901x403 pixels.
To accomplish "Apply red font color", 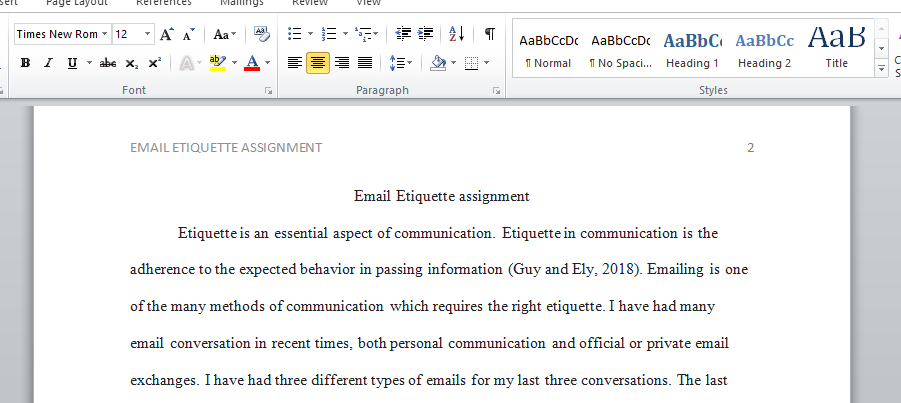I will (252, 63).
